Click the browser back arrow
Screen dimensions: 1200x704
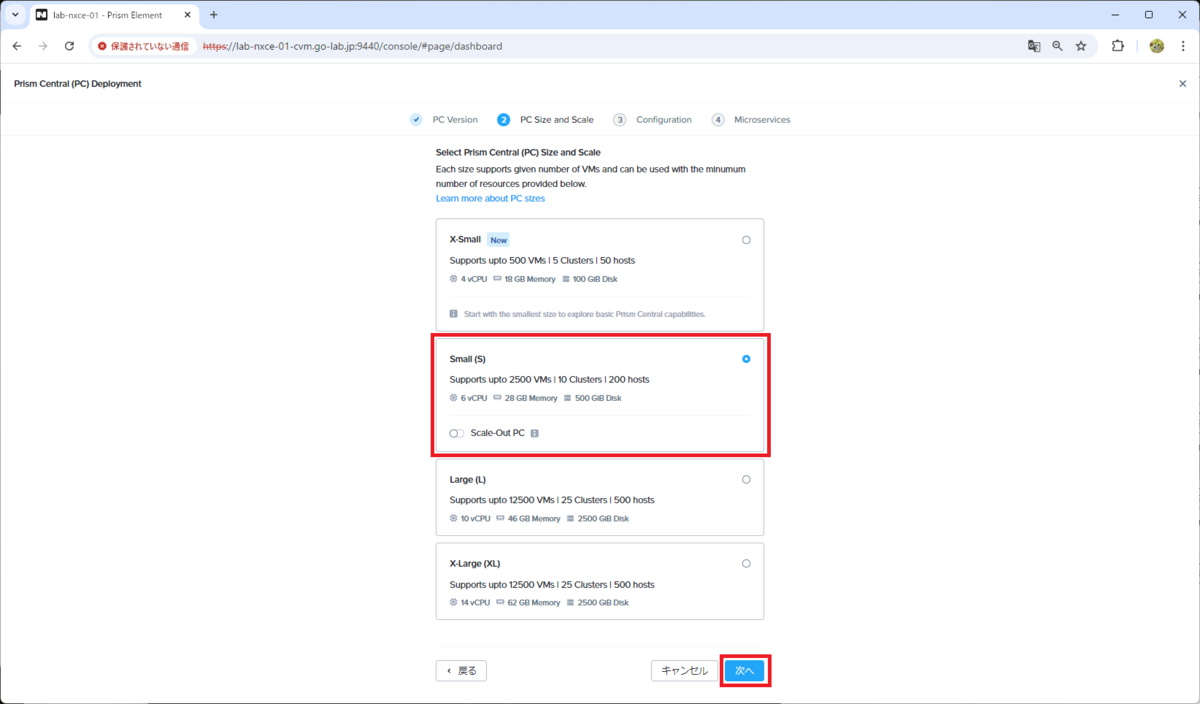click(17, 46)
